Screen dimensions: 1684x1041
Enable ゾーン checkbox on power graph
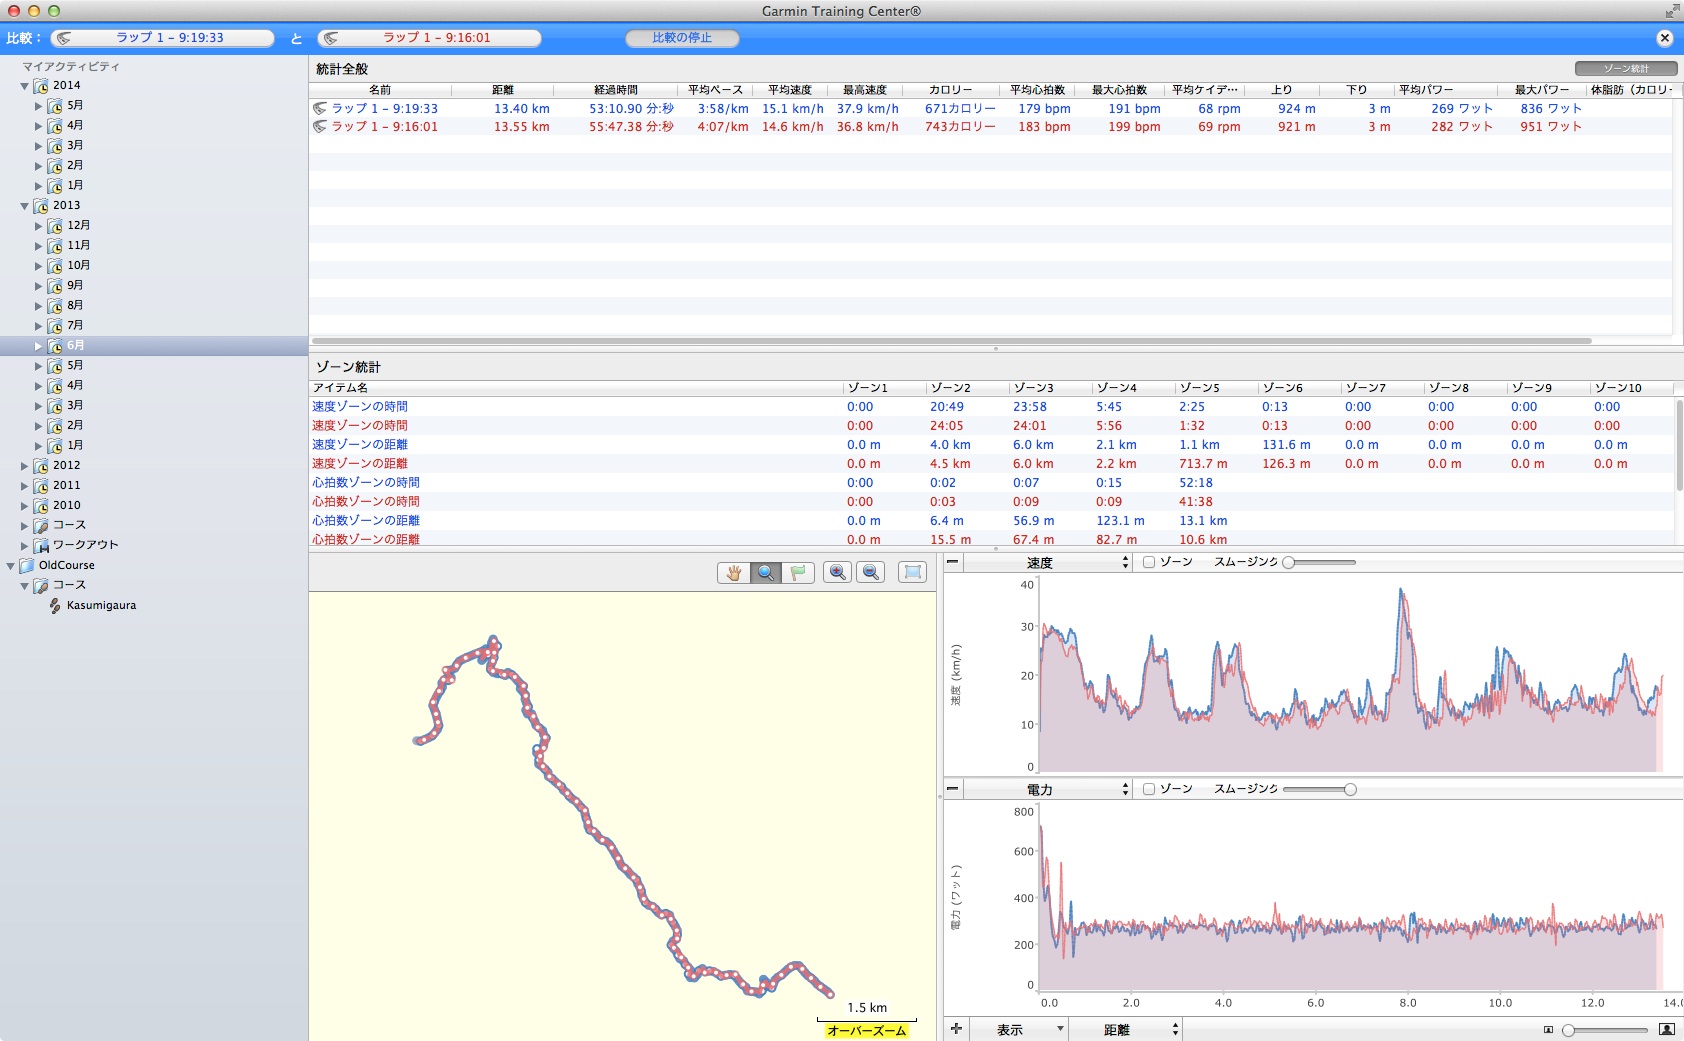pyautogui.click(x=1149, y=789)
